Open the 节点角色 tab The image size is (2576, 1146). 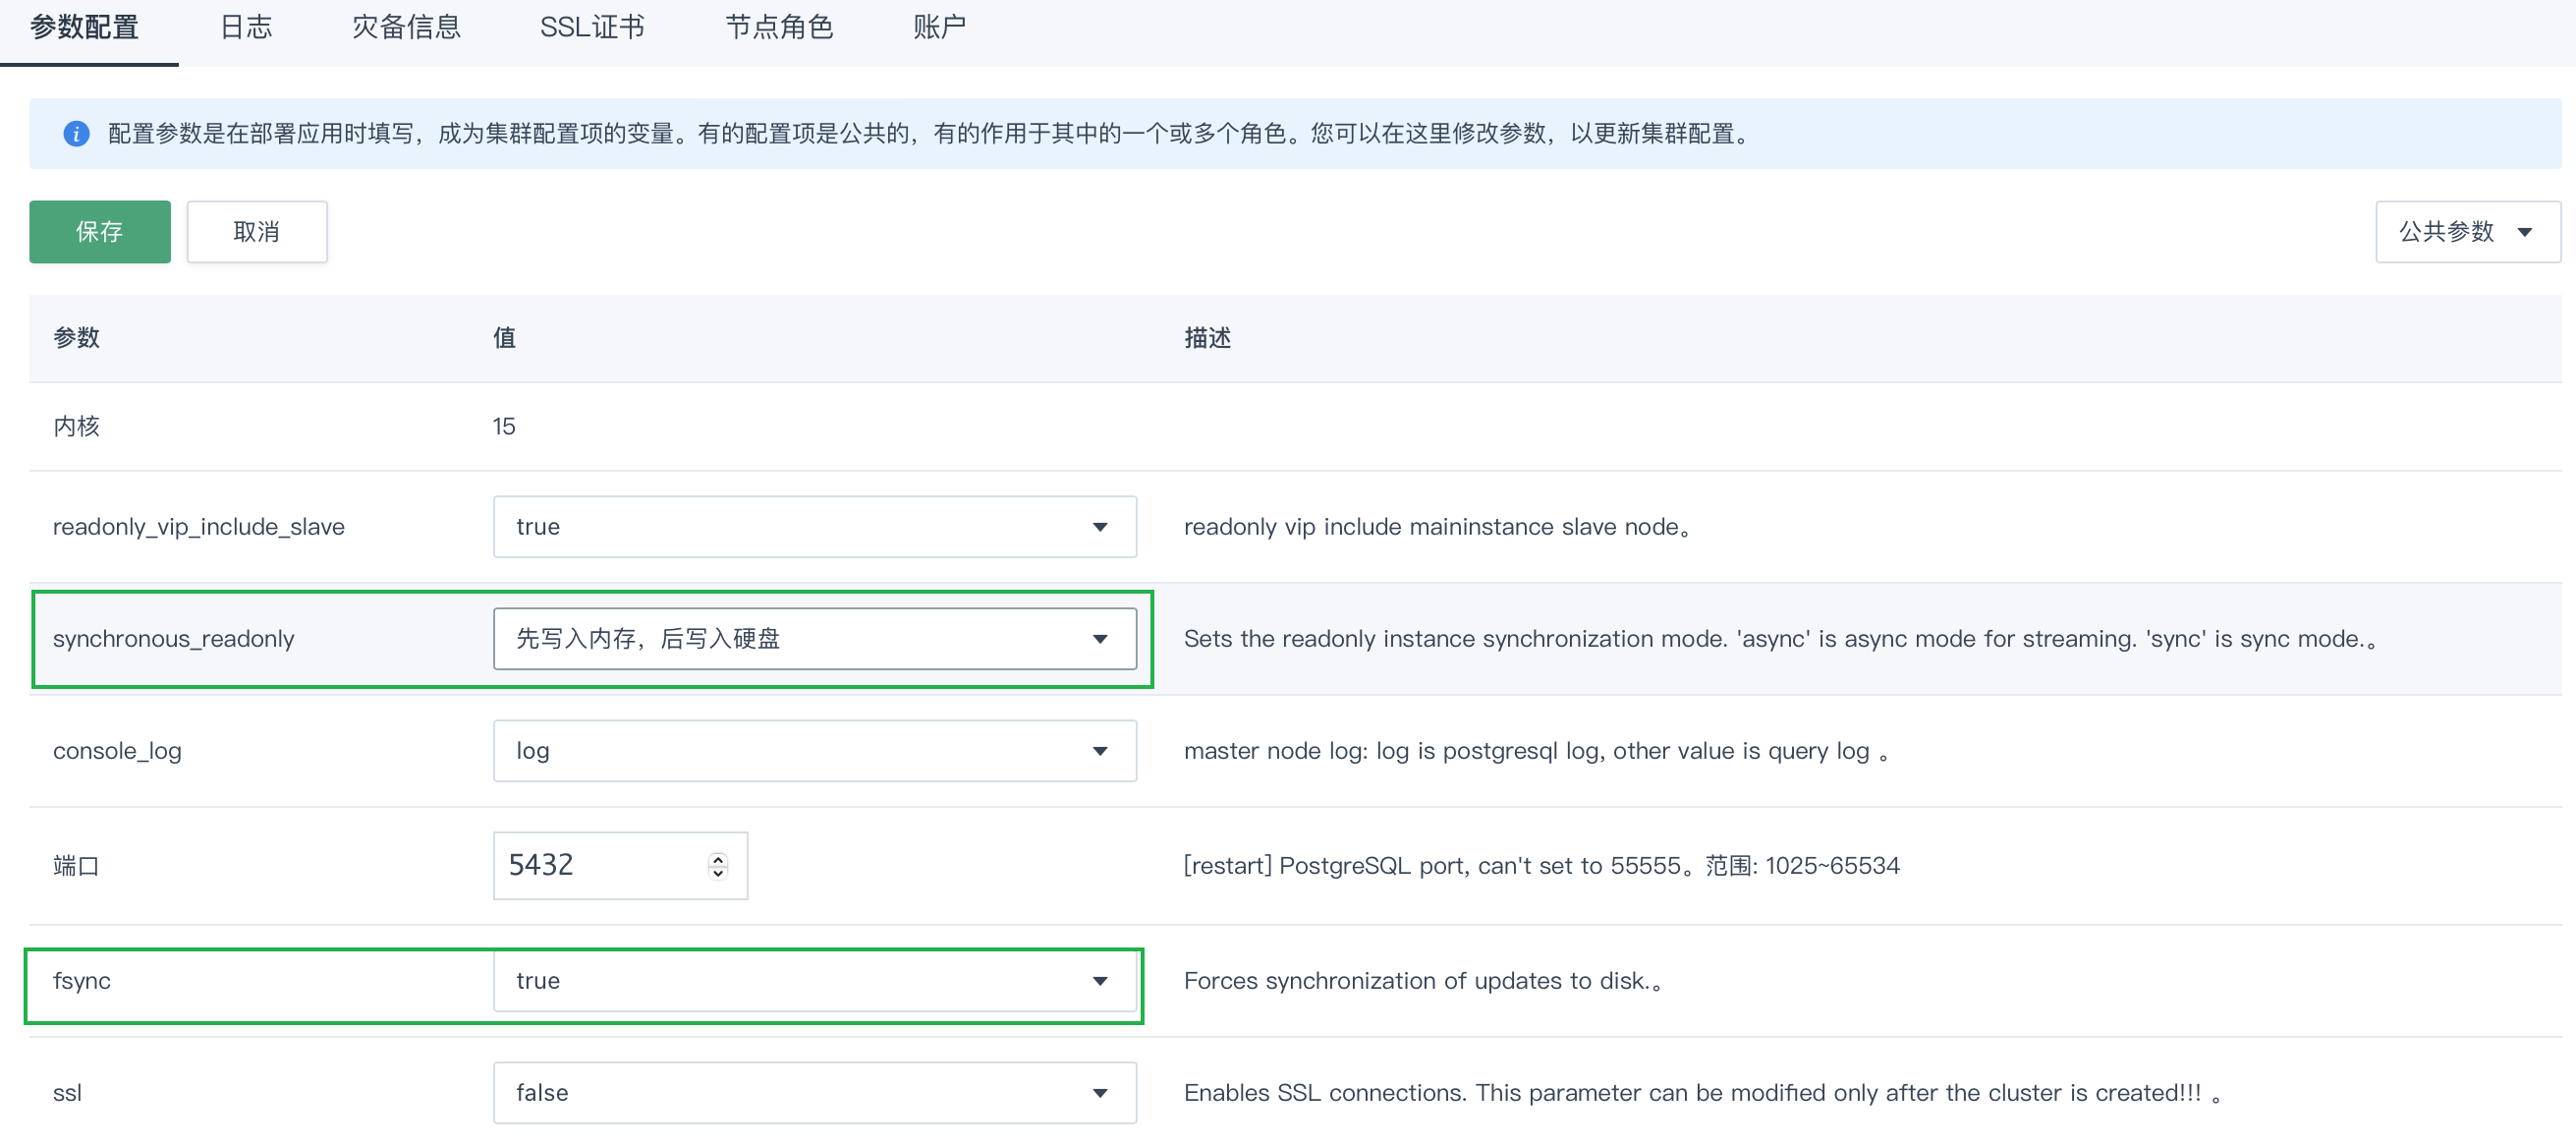[779, 27]
